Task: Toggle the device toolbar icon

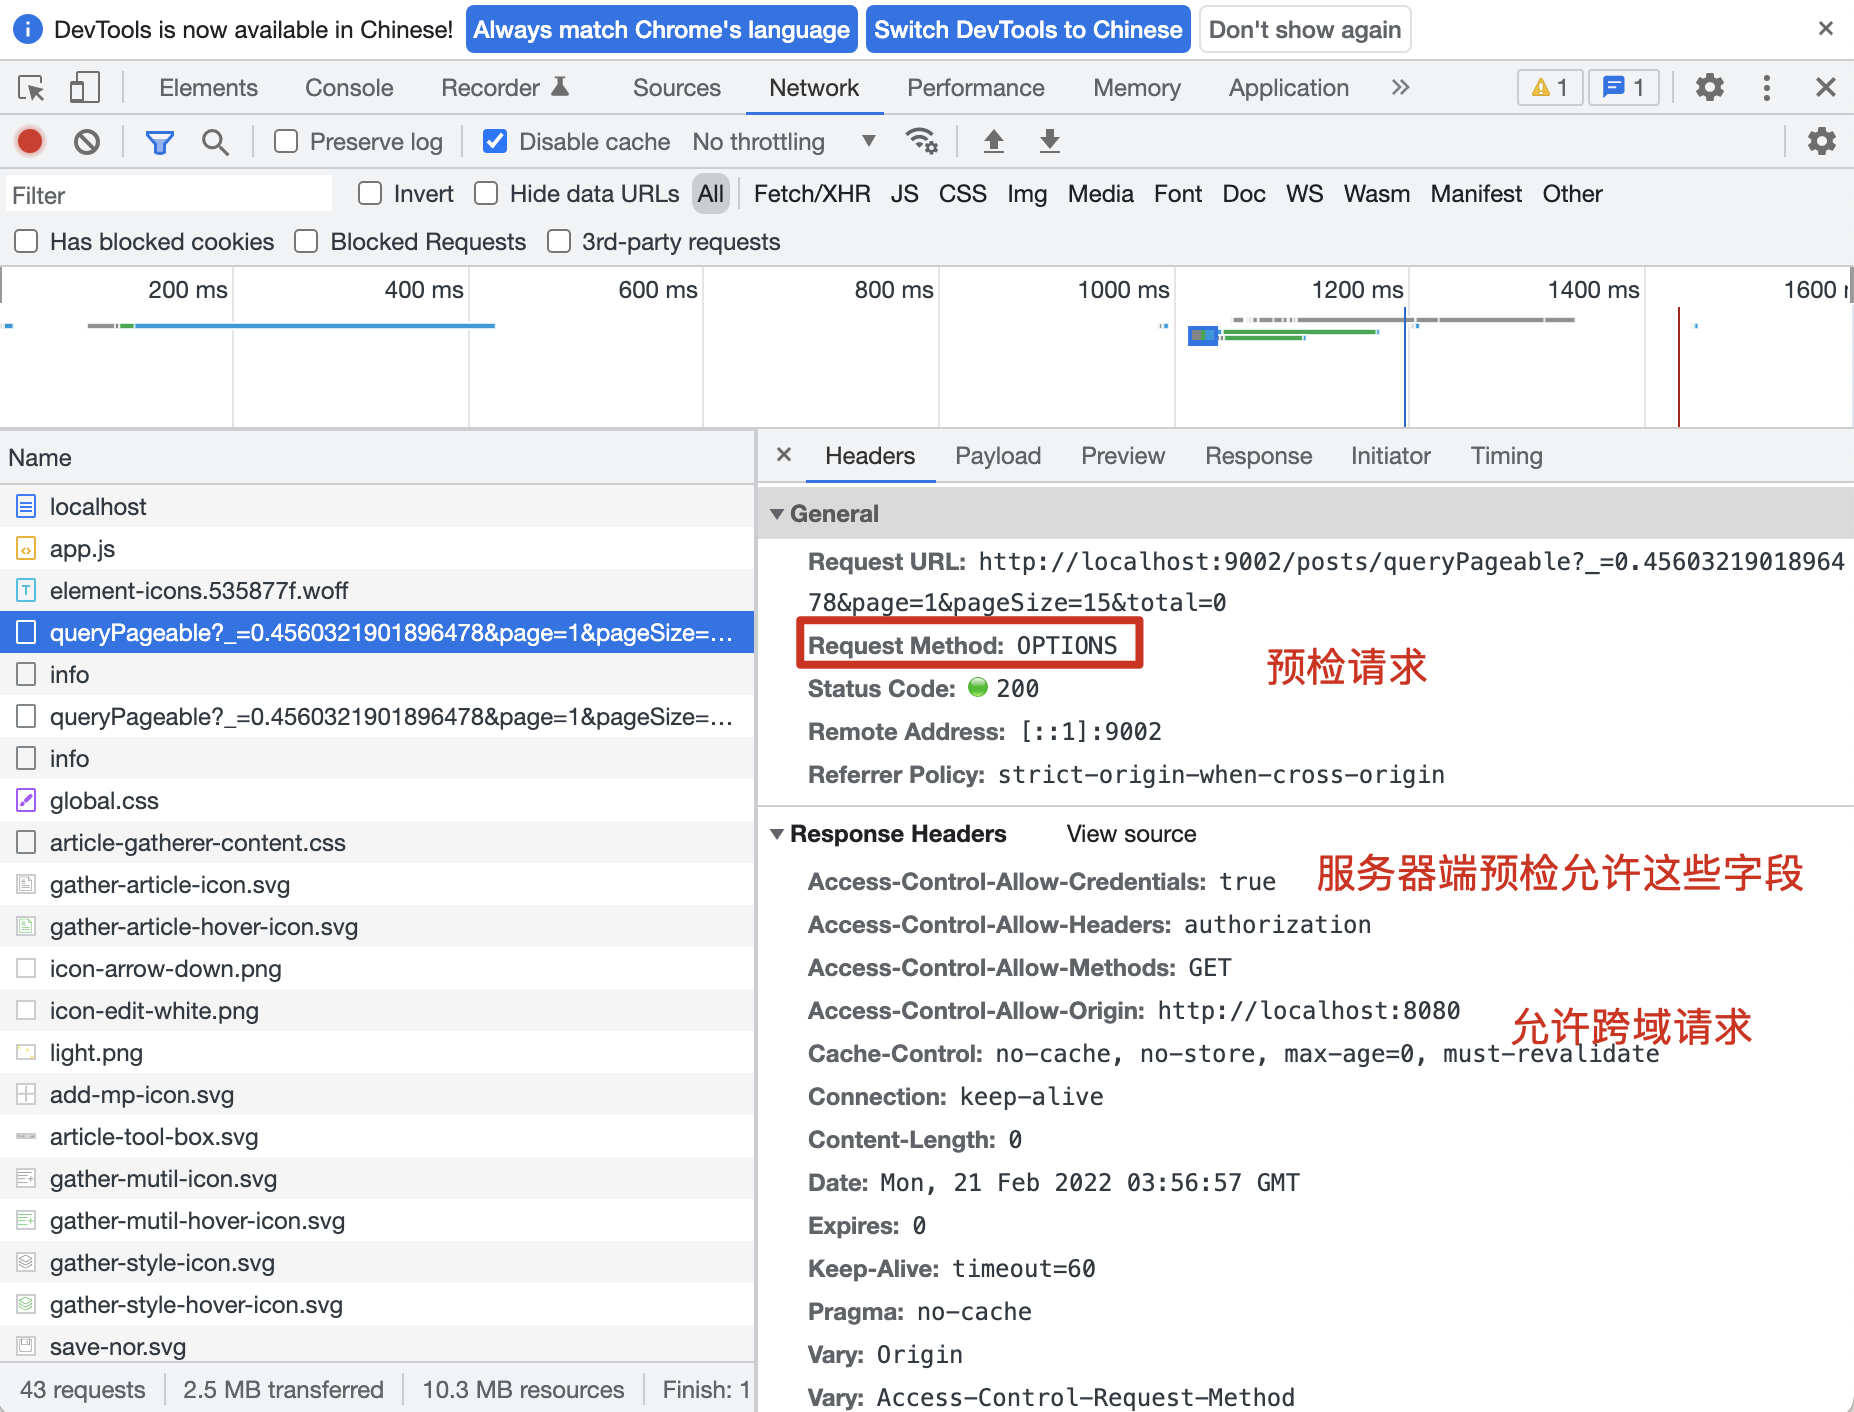Action: coord(85,88)
